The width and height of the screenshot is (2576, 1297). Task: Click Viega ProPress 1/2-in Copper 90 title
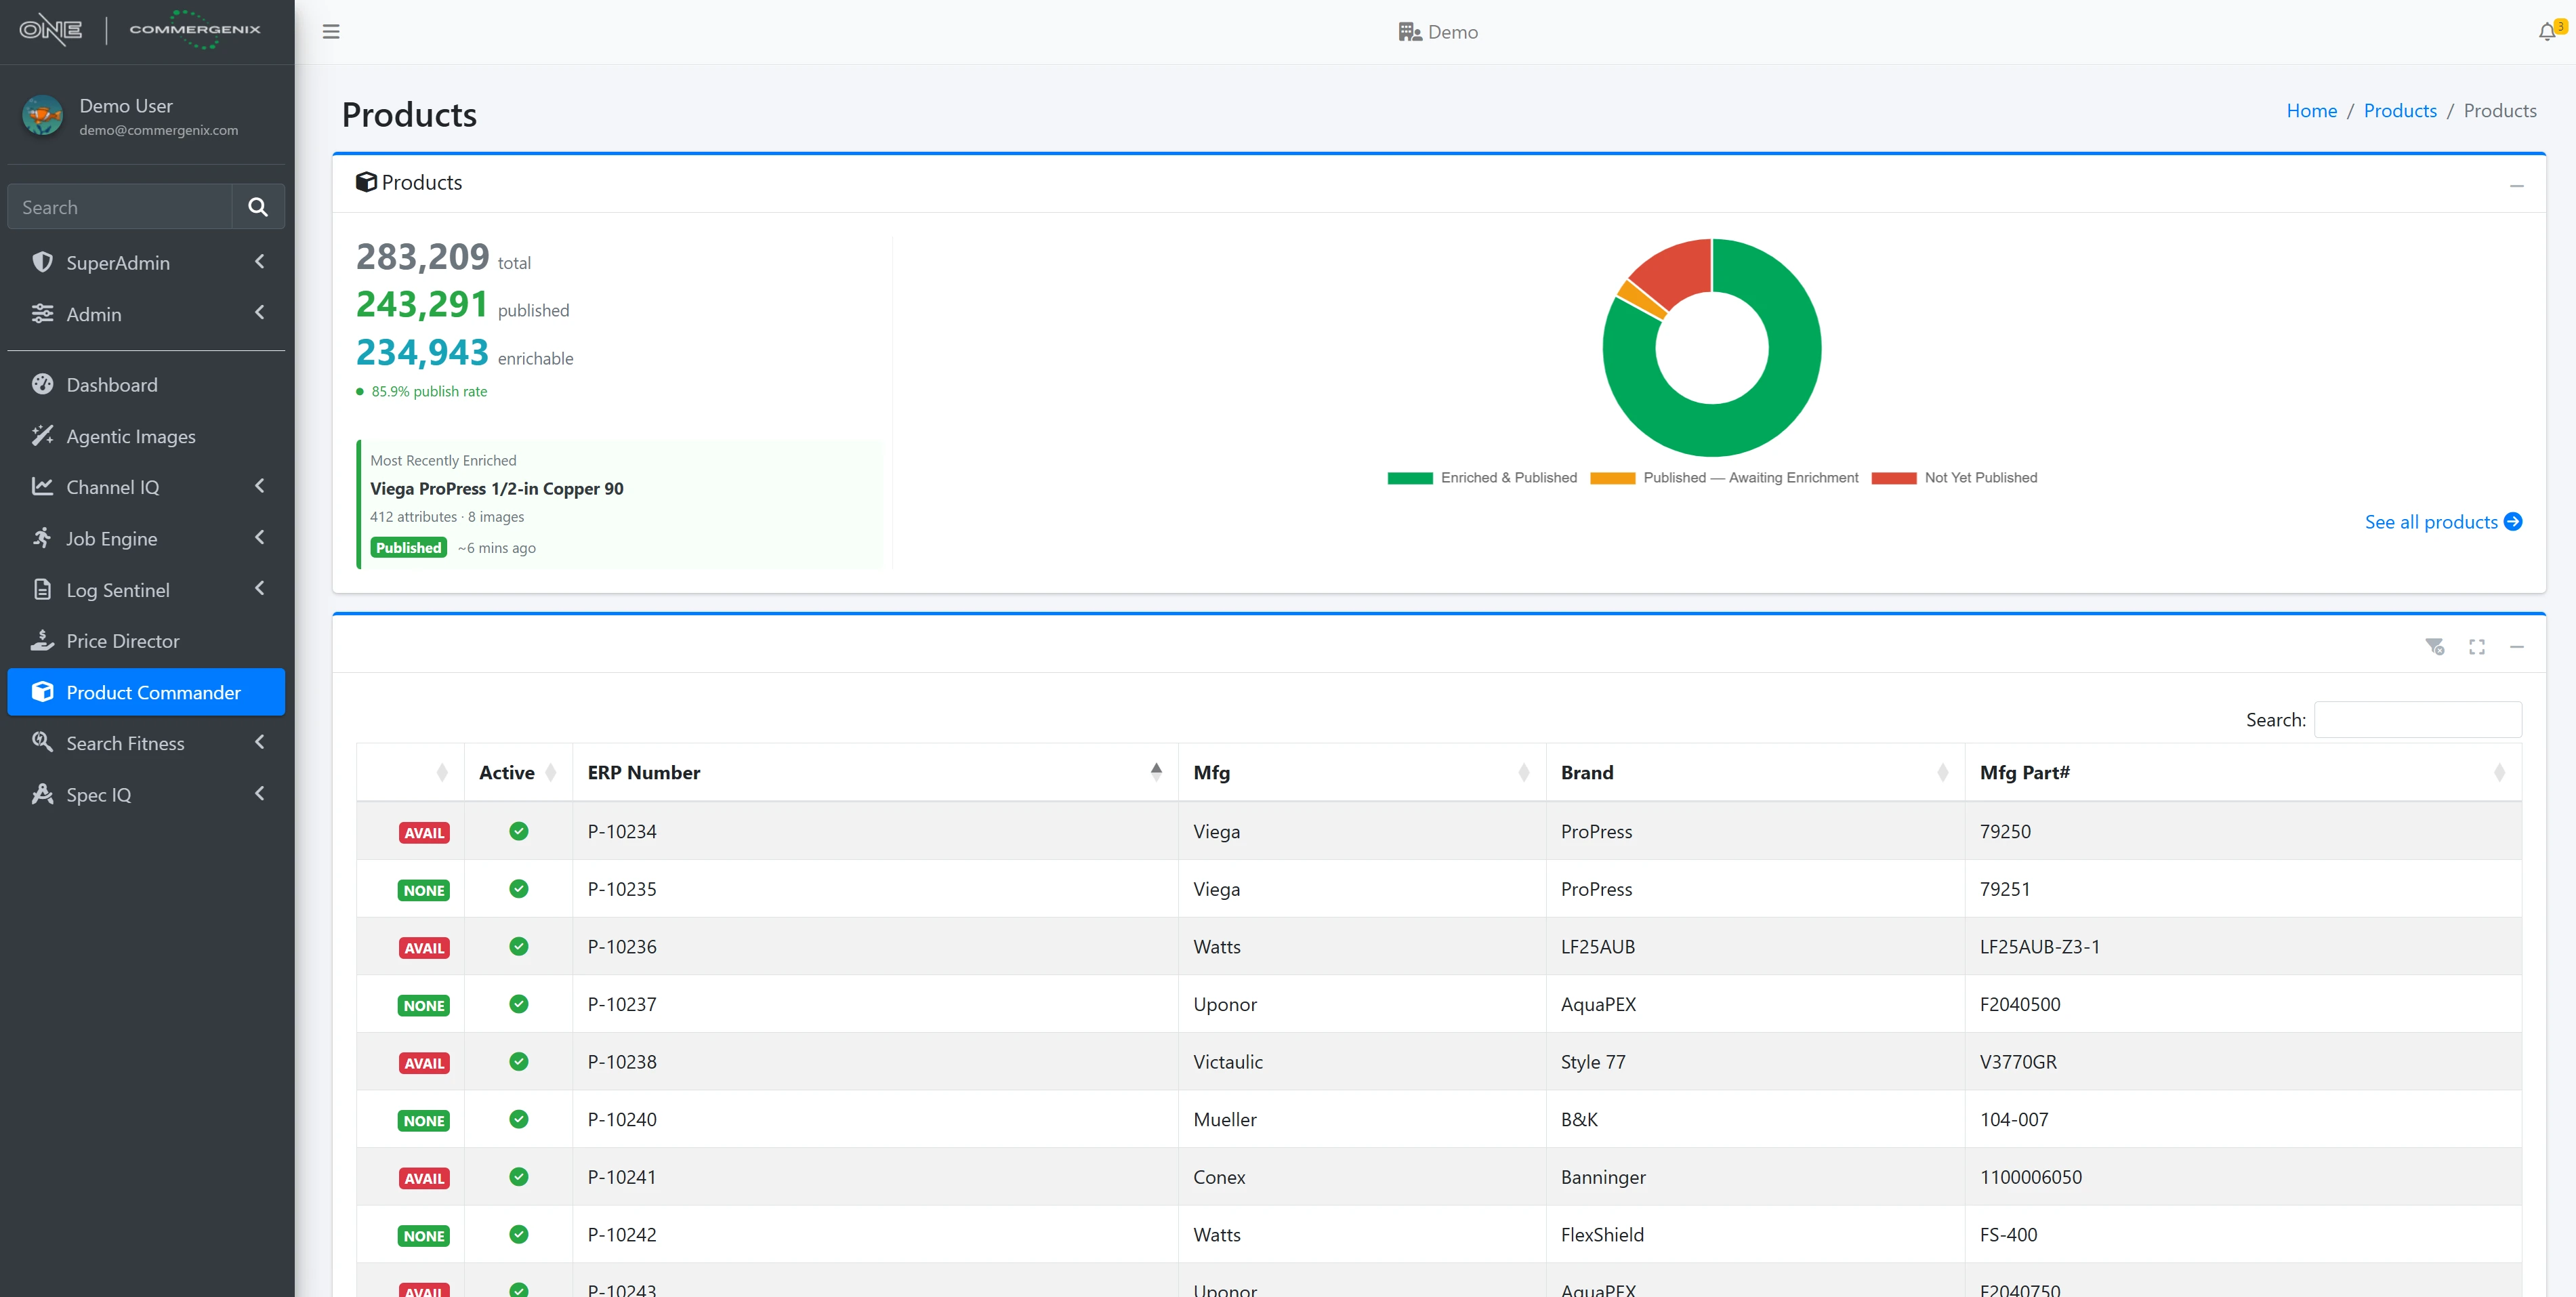(x=496, y=489)
